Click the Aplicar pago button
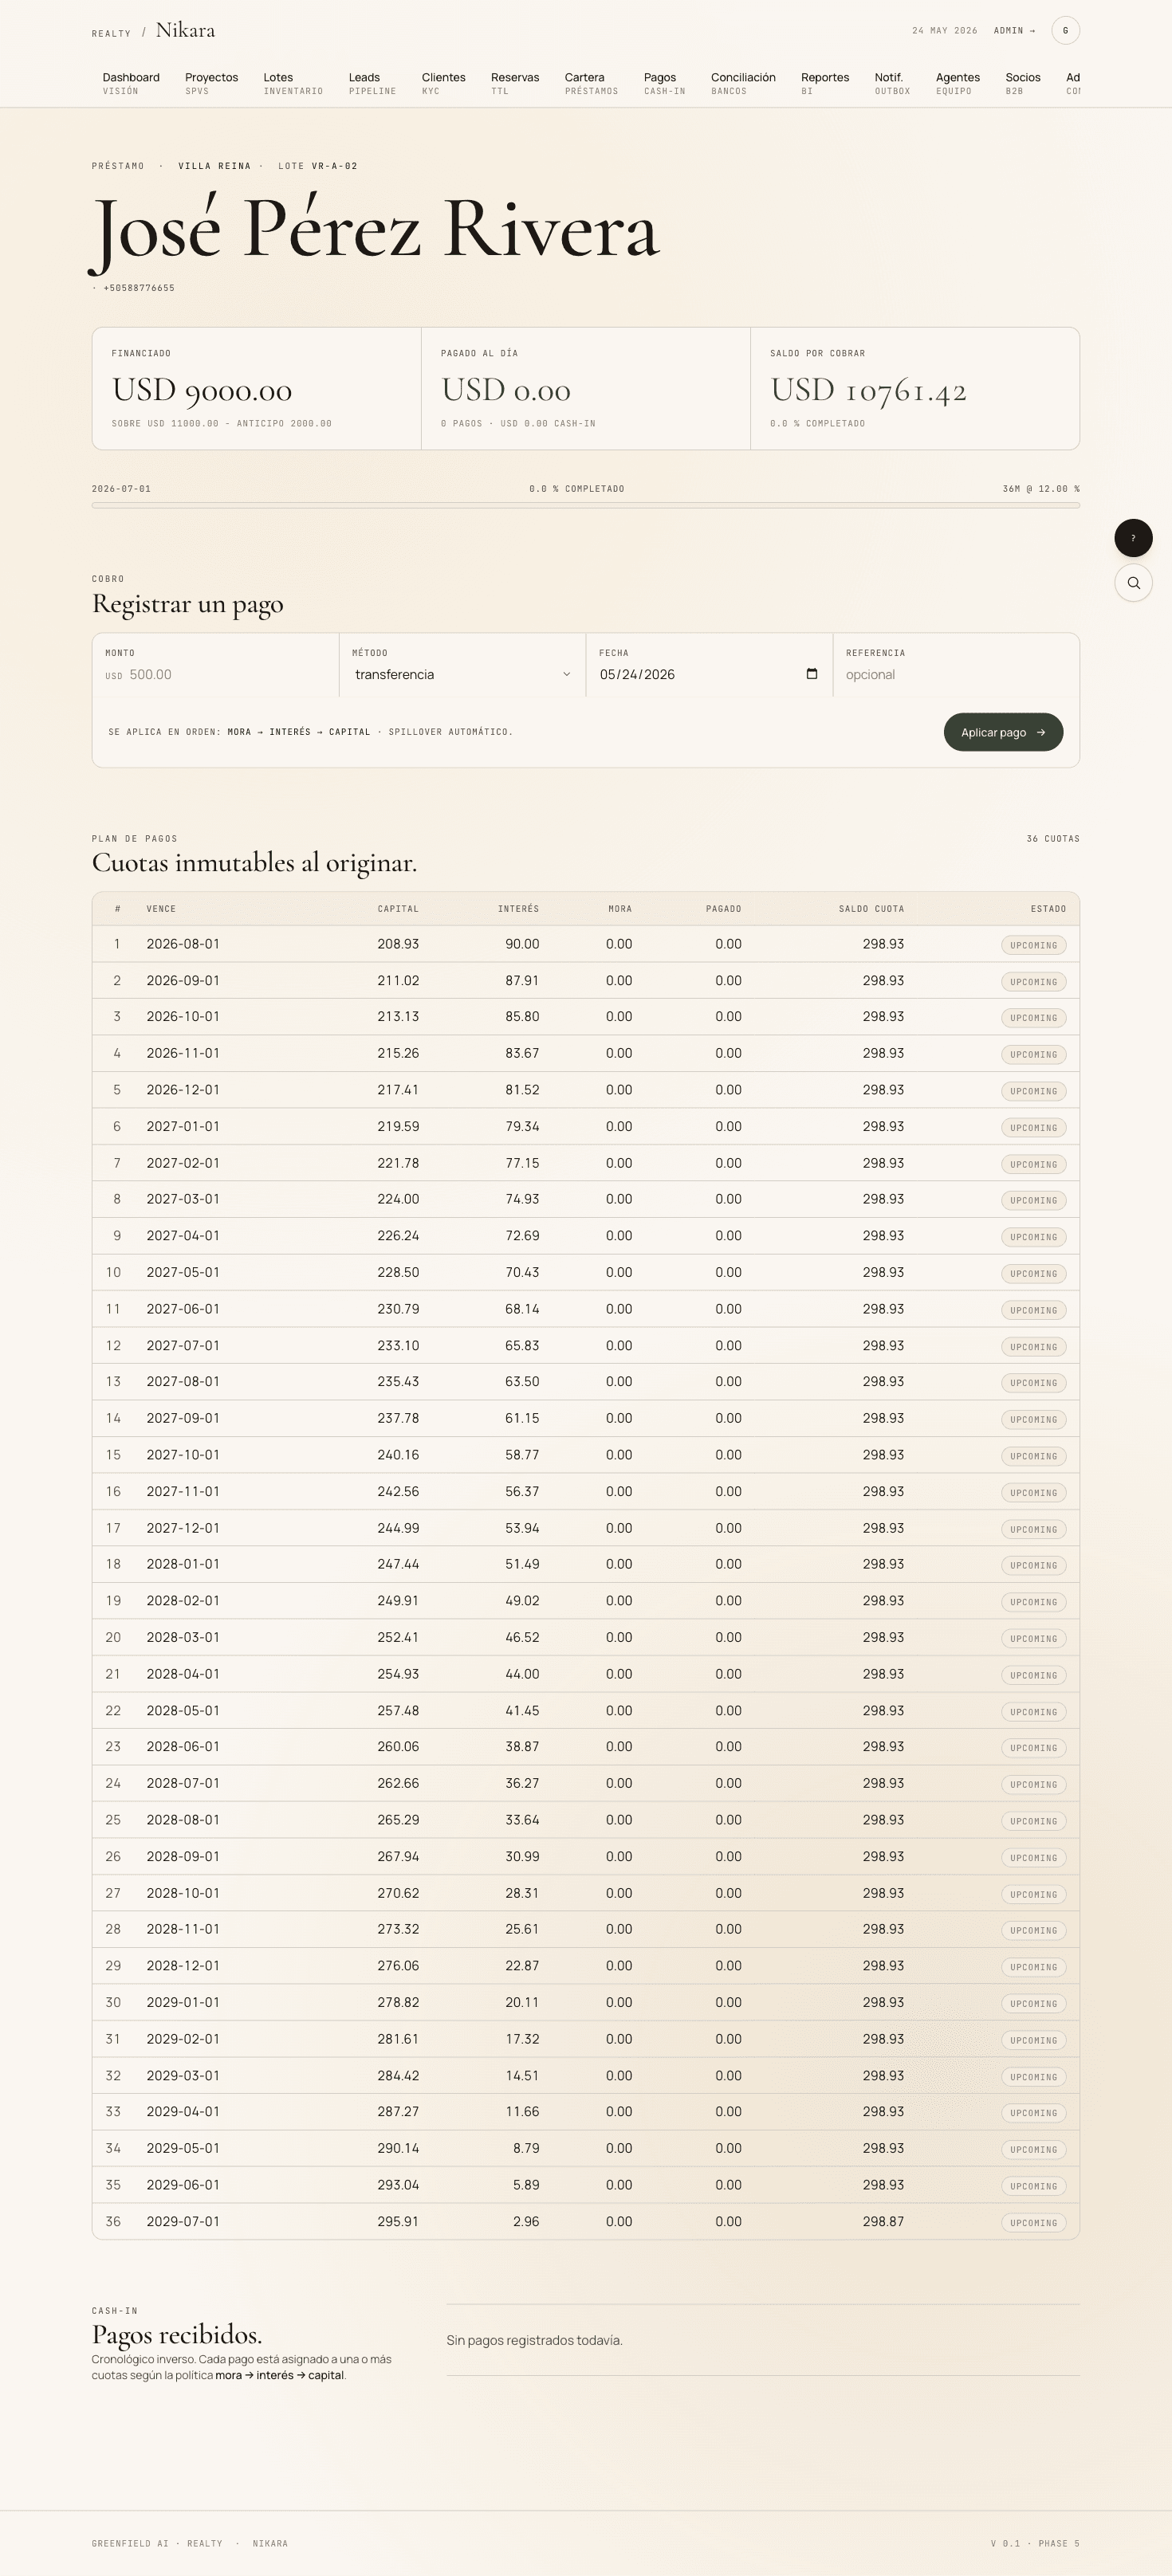The image size is (1172, 2576). [x=1003, y=732]
